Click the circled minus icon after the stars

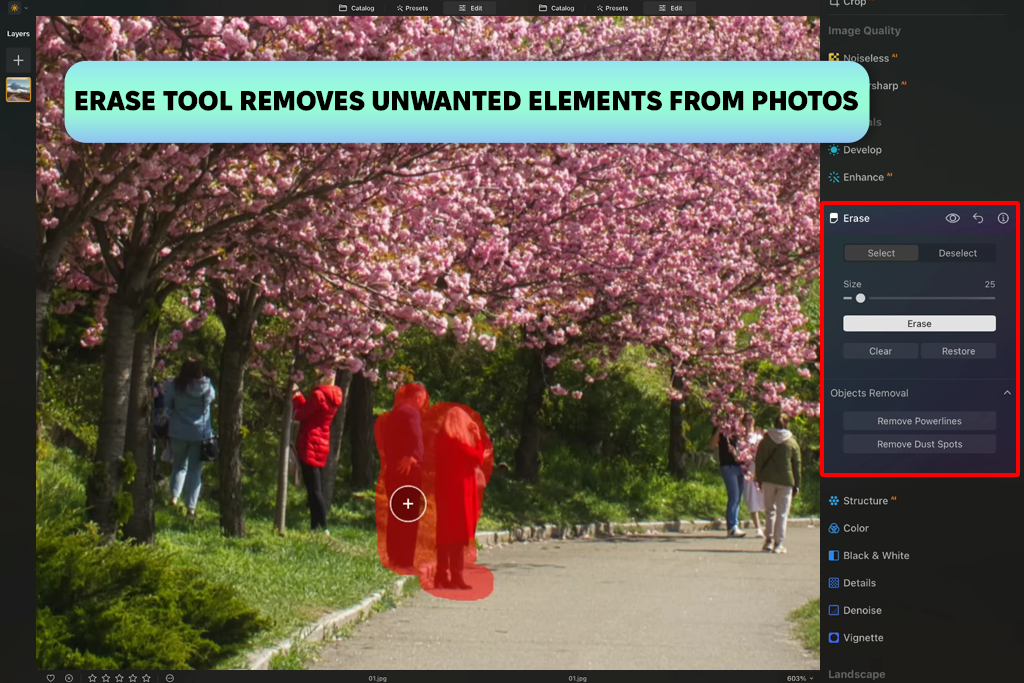(x=170, y=678)
